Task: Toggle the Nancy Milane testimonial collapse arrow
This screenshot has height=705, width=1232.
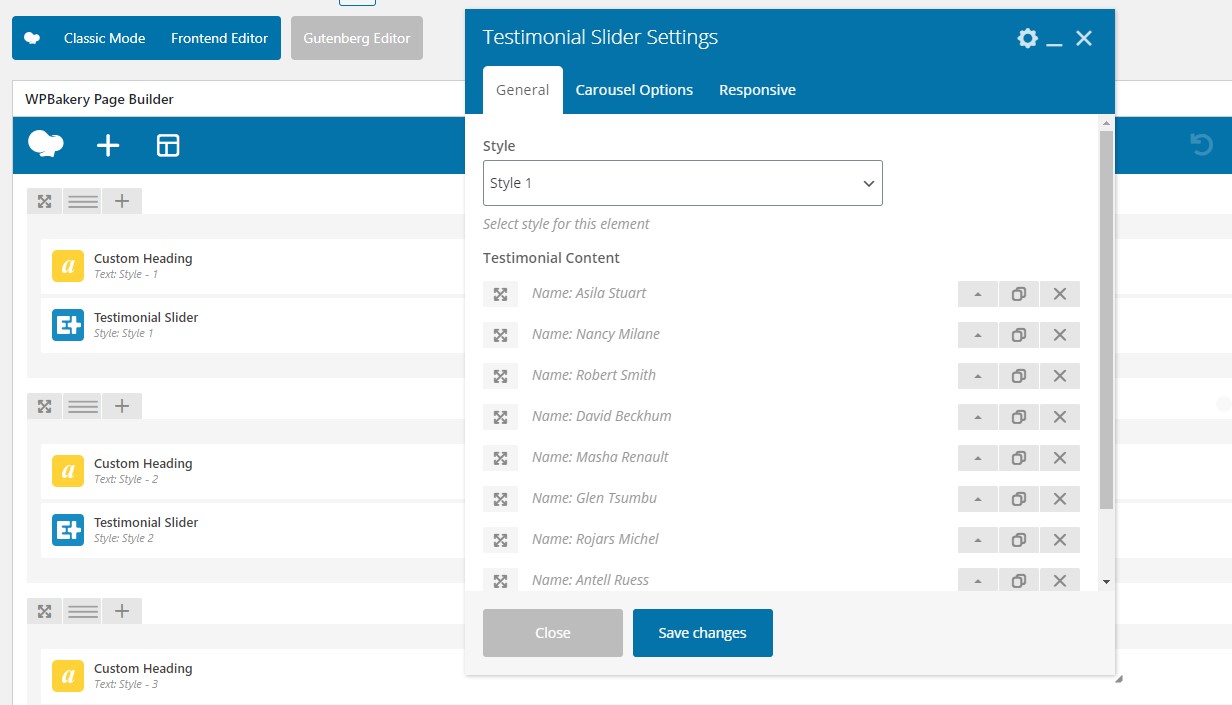Action: point(977,335)
